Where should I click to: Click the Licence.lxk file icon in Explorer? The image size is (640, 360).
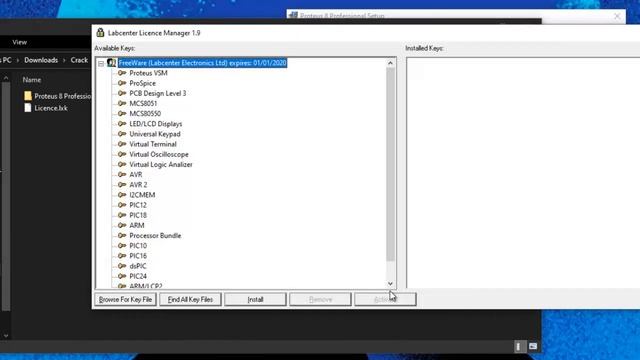tap(28, 108)
